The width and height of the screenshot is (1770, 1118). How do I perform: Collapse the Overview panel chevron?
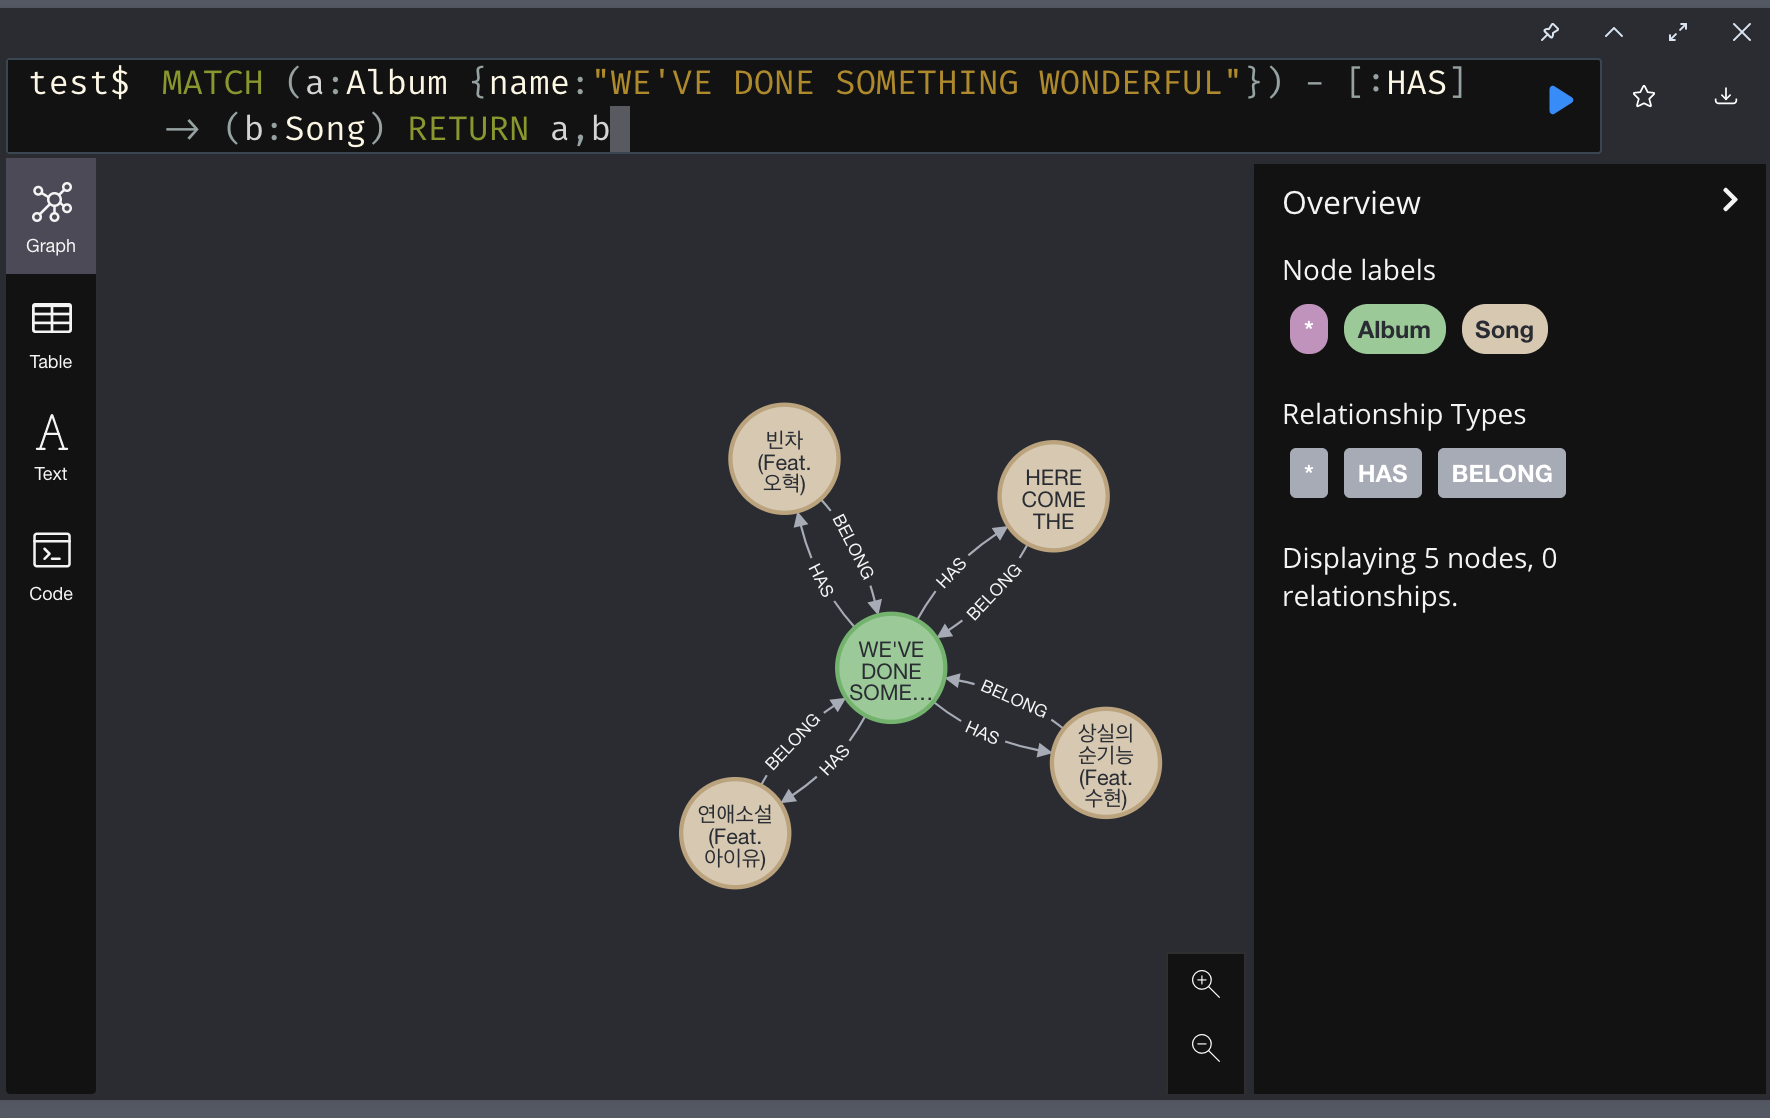pos(1730,200)
